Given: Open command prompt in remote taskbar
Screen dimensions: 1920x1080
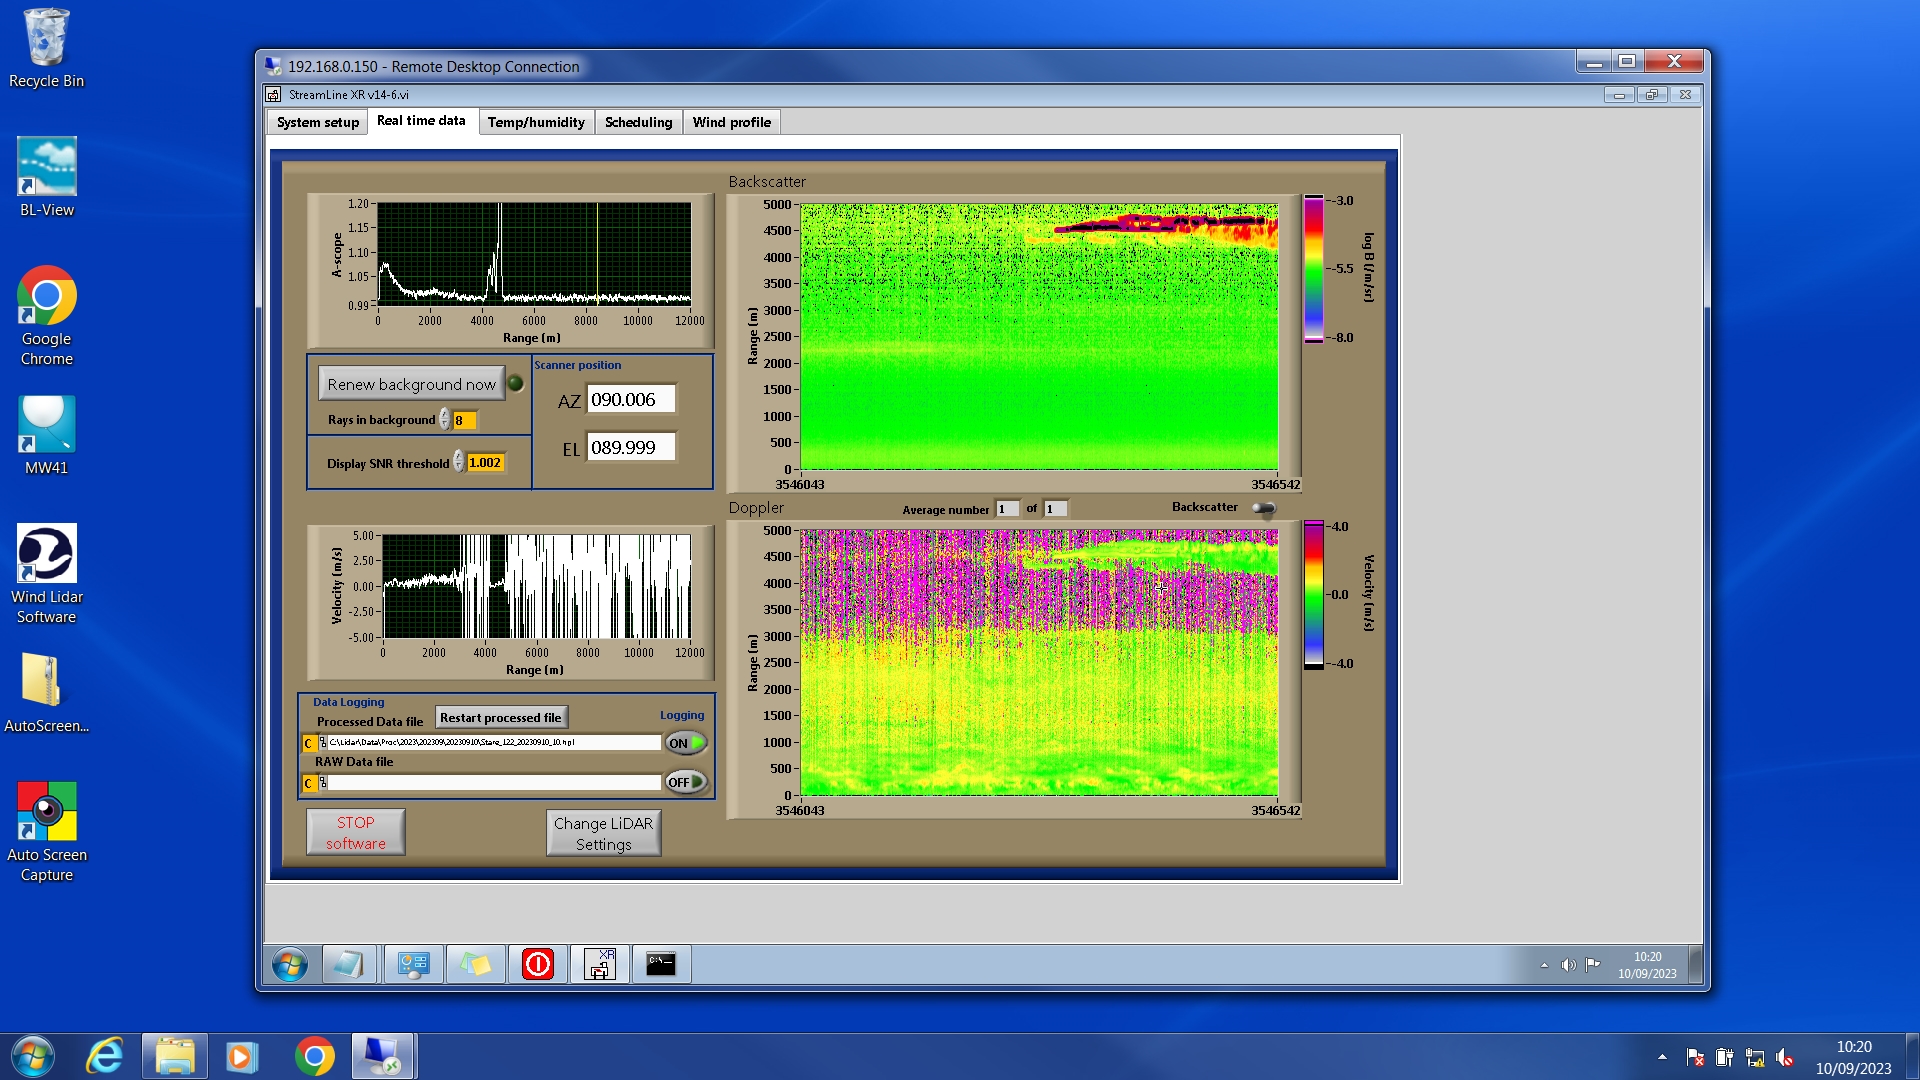Looking at the screenshot, I should 661,964.
